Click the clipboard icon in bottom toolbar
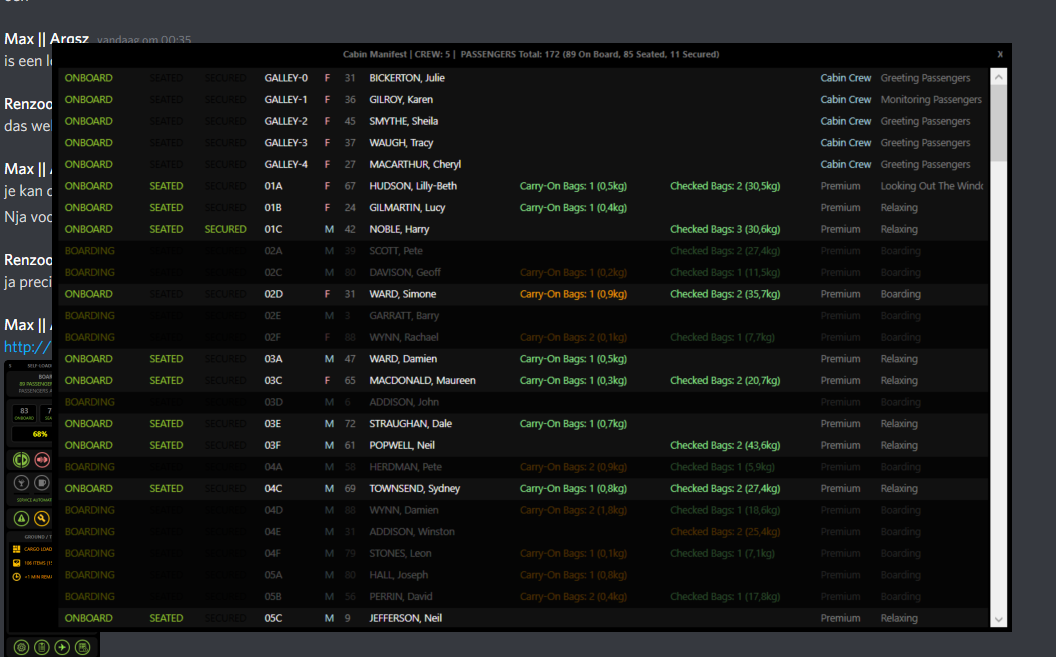 coord(42,647)
